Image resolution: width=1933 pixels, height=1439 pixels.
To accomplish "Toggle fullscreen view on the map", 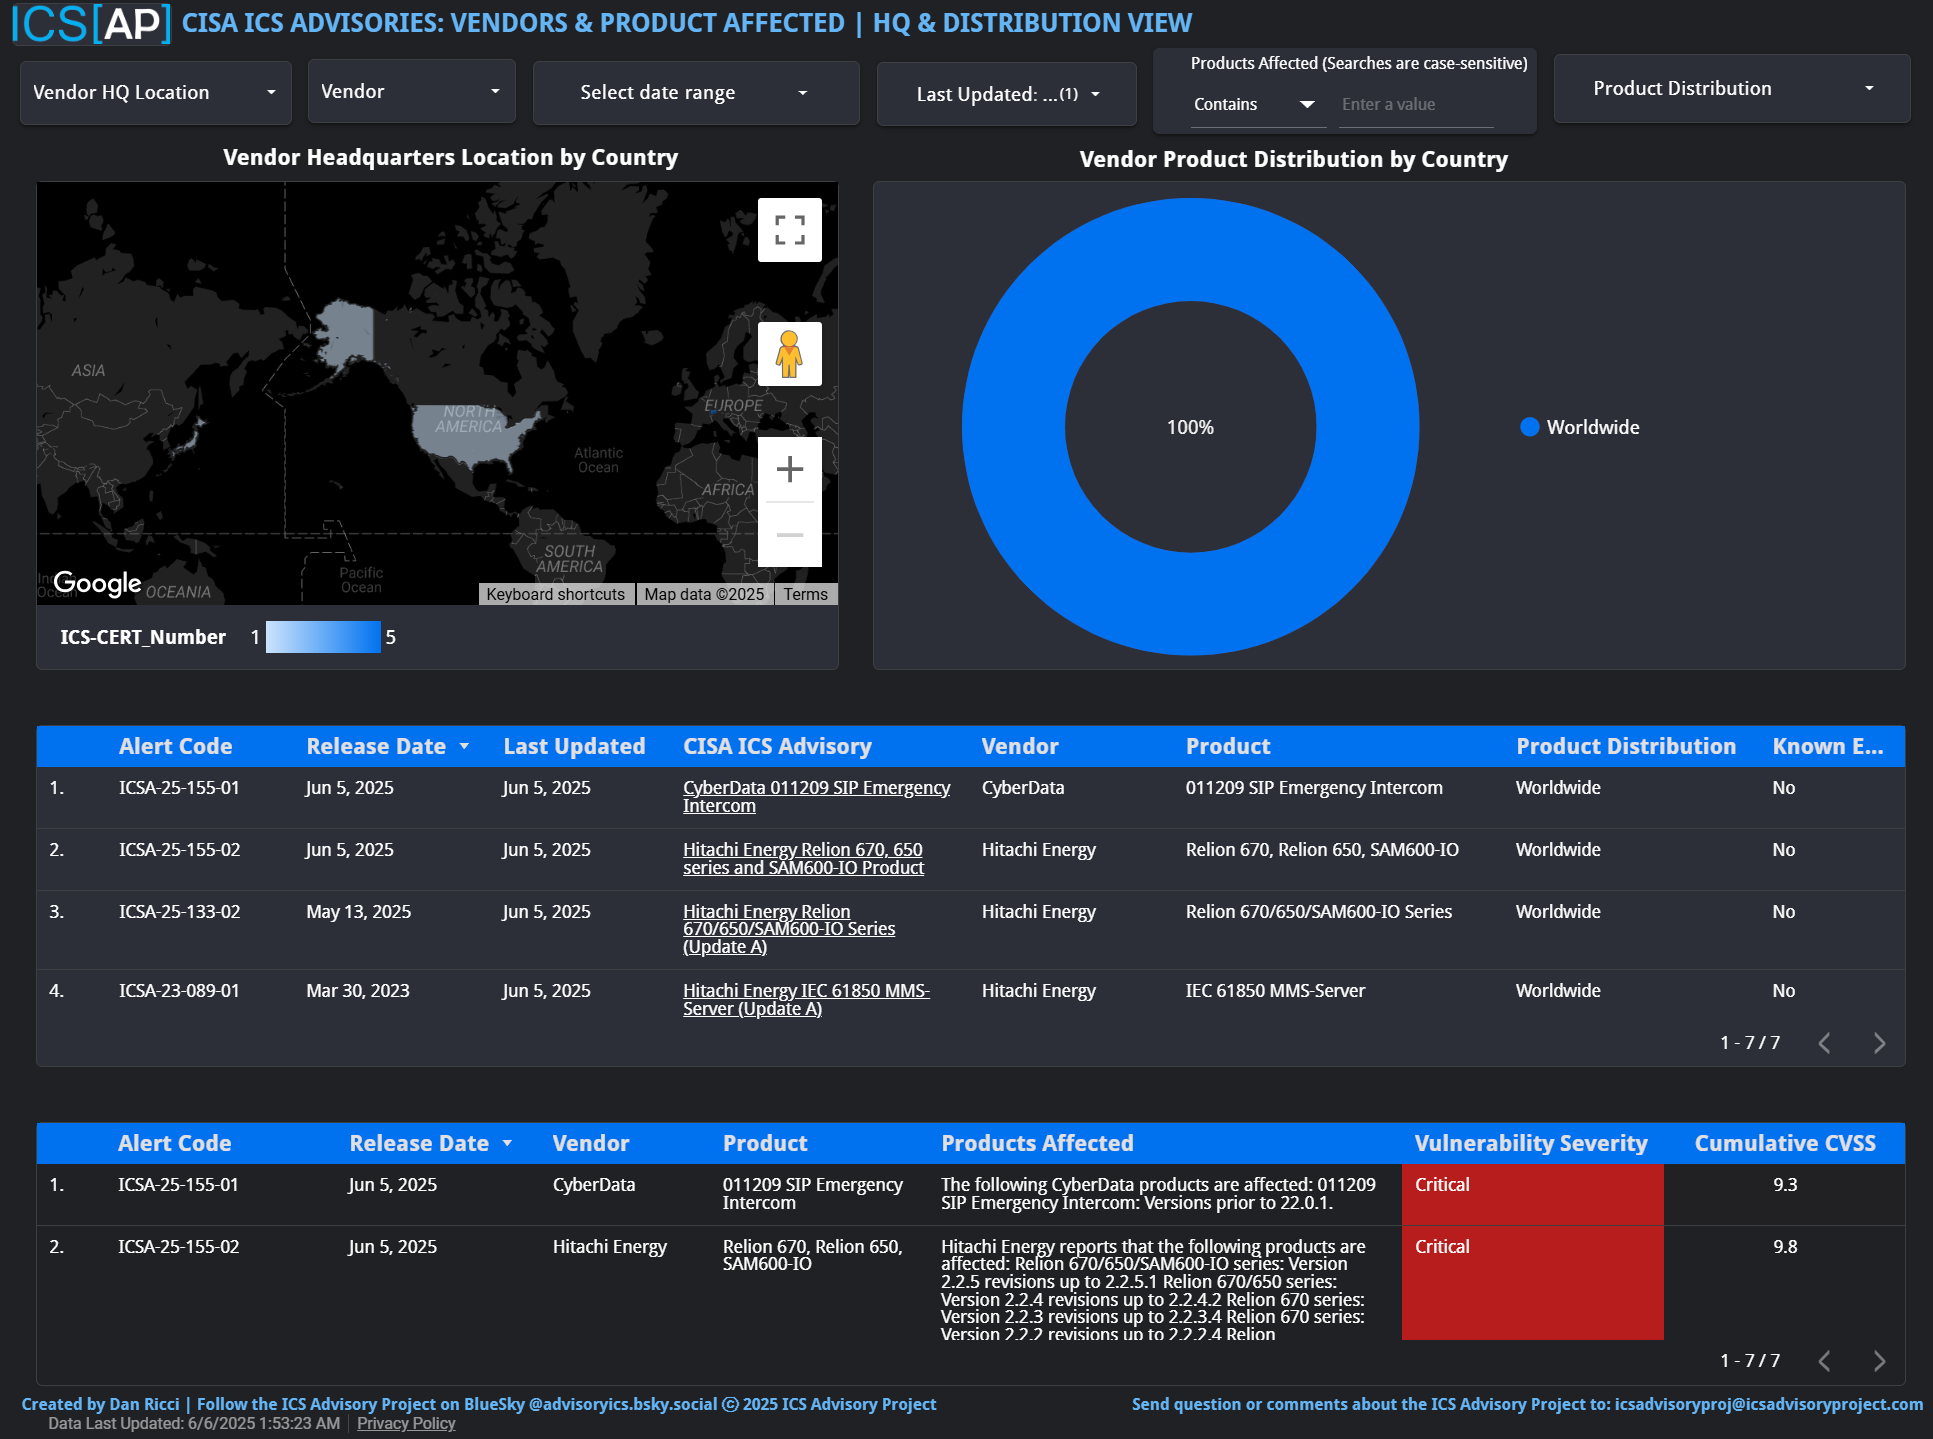I will tap(789, 230).
